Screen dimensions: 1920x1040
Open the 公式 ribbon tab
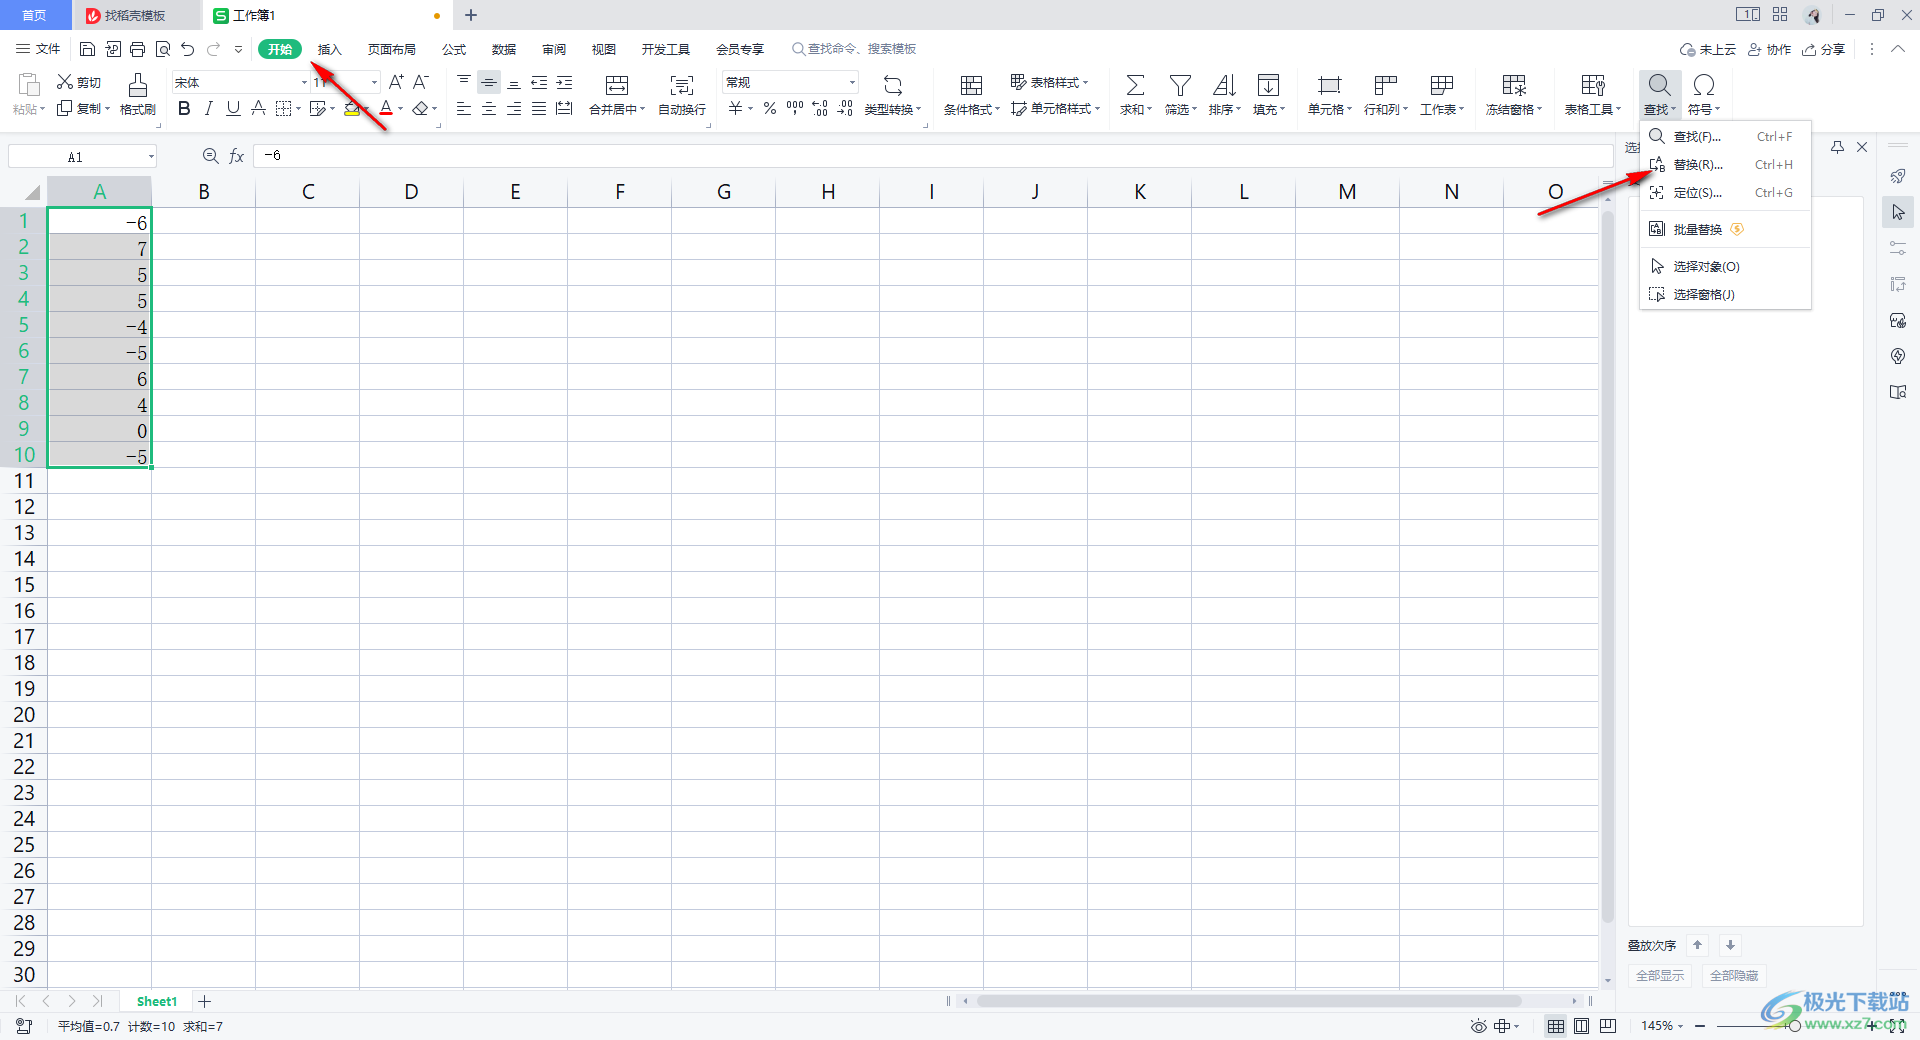coord(454,49)
